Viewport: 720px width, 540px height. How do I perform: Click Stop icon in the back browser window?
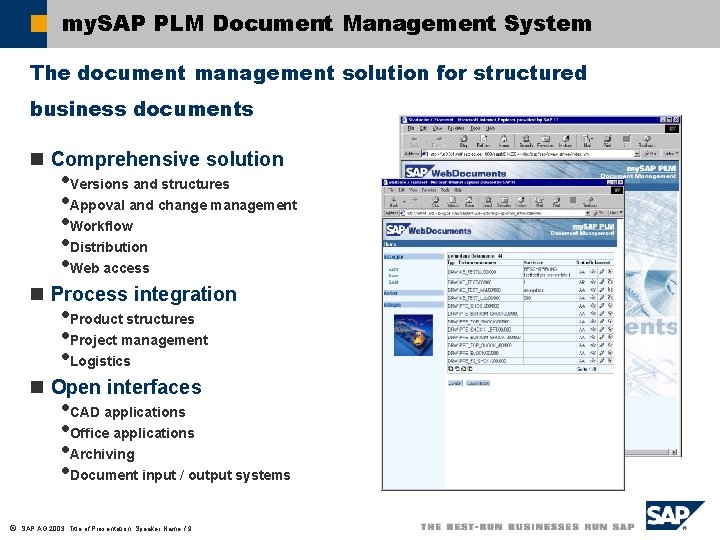(x=464, y=141)
